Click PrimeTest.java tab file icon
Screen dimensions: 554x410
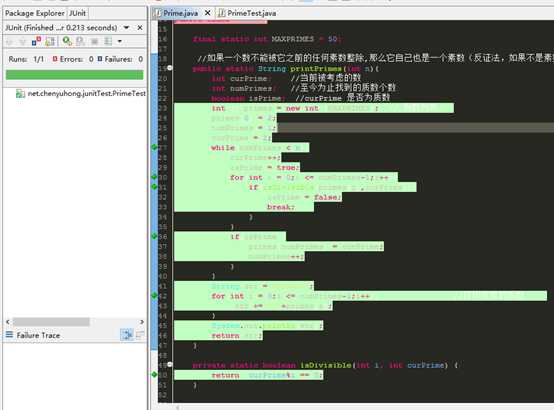coord(222,13)
